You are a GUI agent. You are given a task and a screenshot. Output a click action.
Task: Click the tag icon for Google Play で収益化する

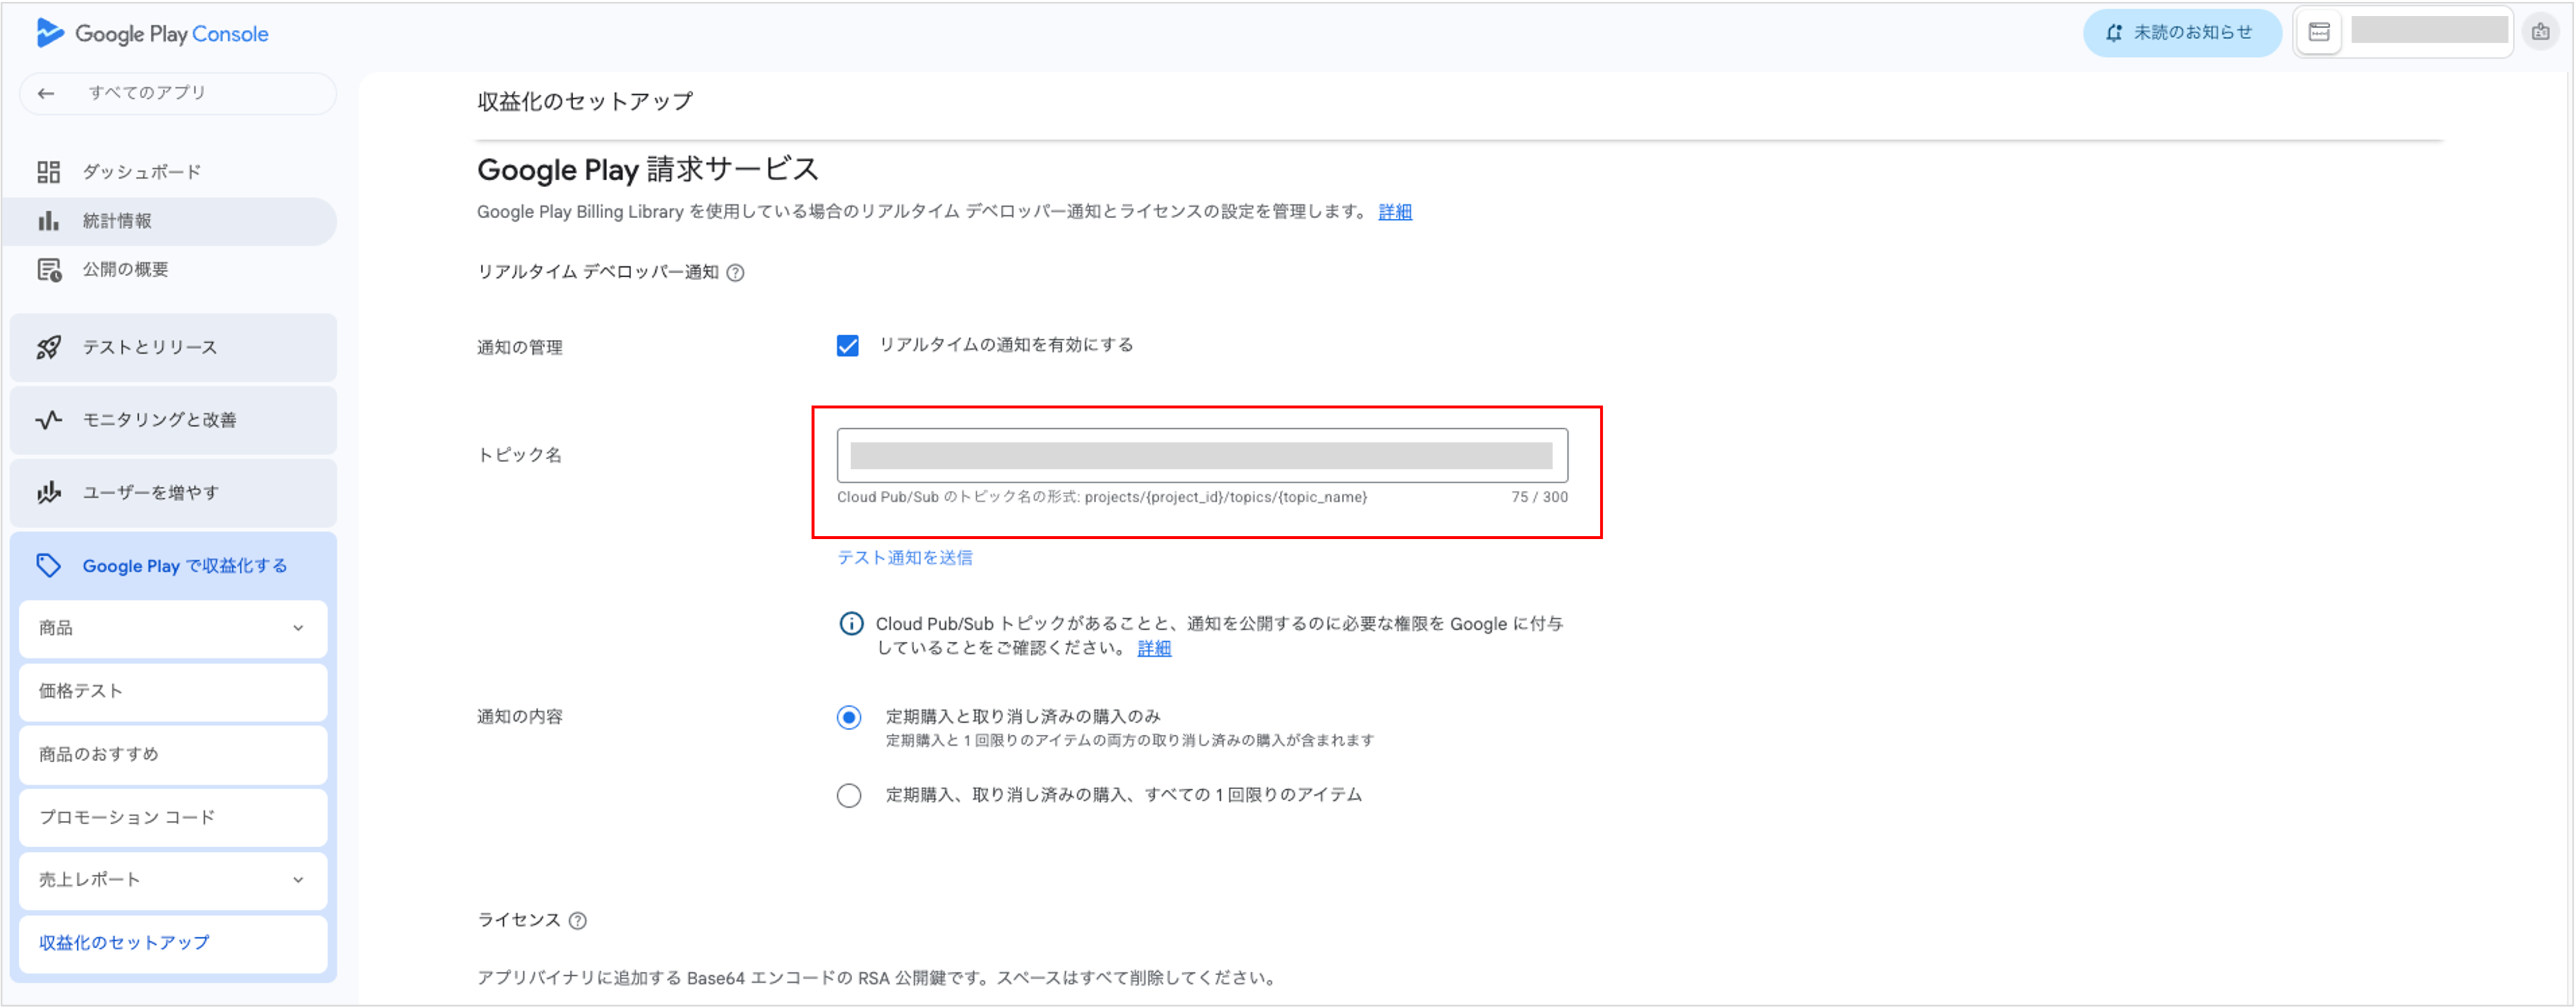pyautogui.click(x=48, y=566)
